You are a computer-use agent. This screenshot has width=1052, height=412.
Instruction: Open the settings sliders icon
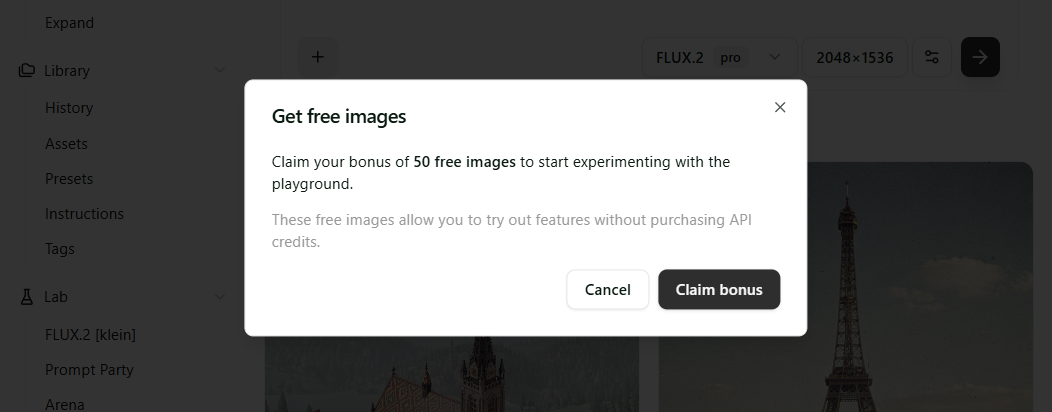[x=932, y=57]
